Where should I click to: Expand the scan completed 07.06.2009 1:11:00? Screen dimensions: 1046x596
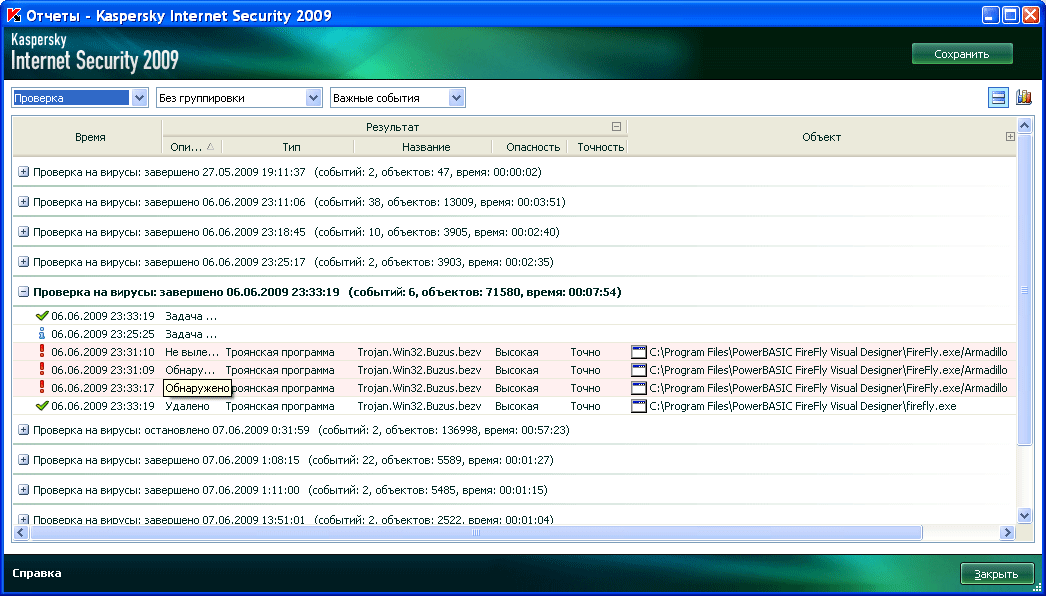(x=23, y=491)
